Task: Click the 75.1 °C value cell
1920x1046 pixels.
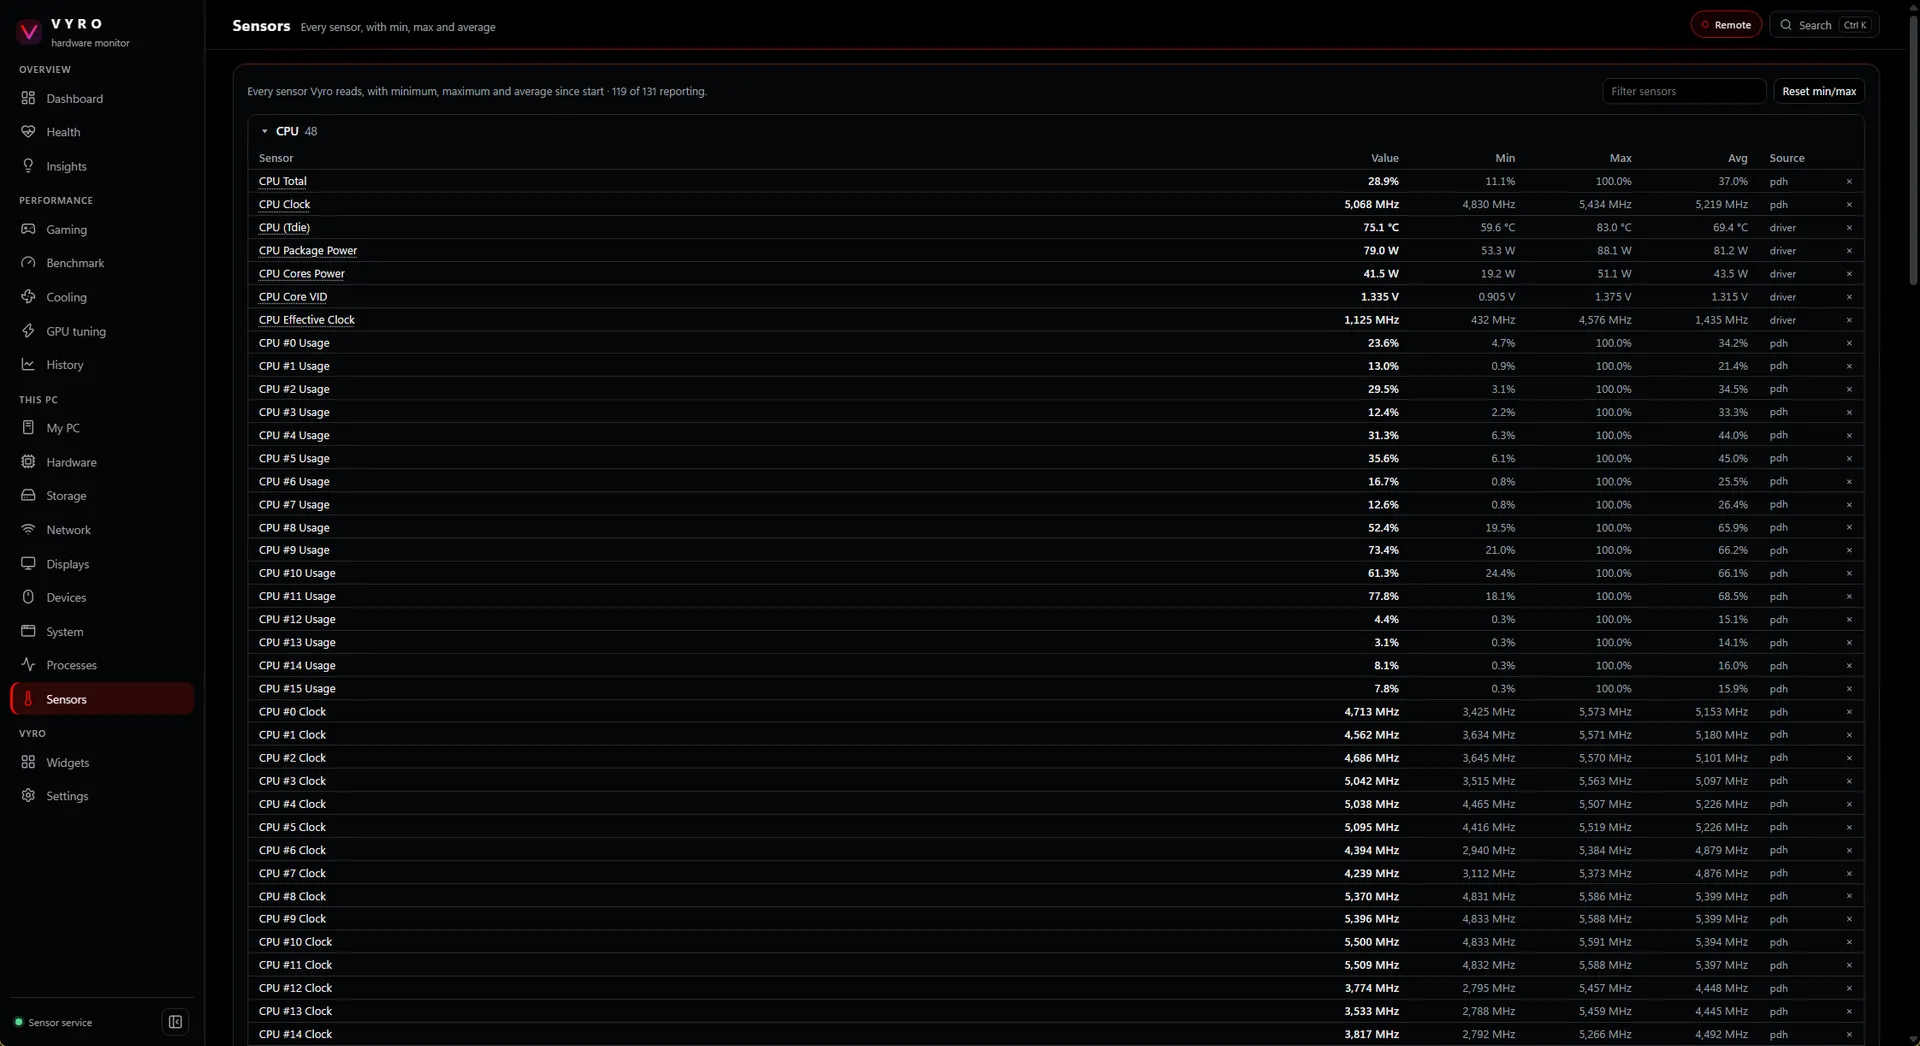Action: click(x=1381, y=227)
